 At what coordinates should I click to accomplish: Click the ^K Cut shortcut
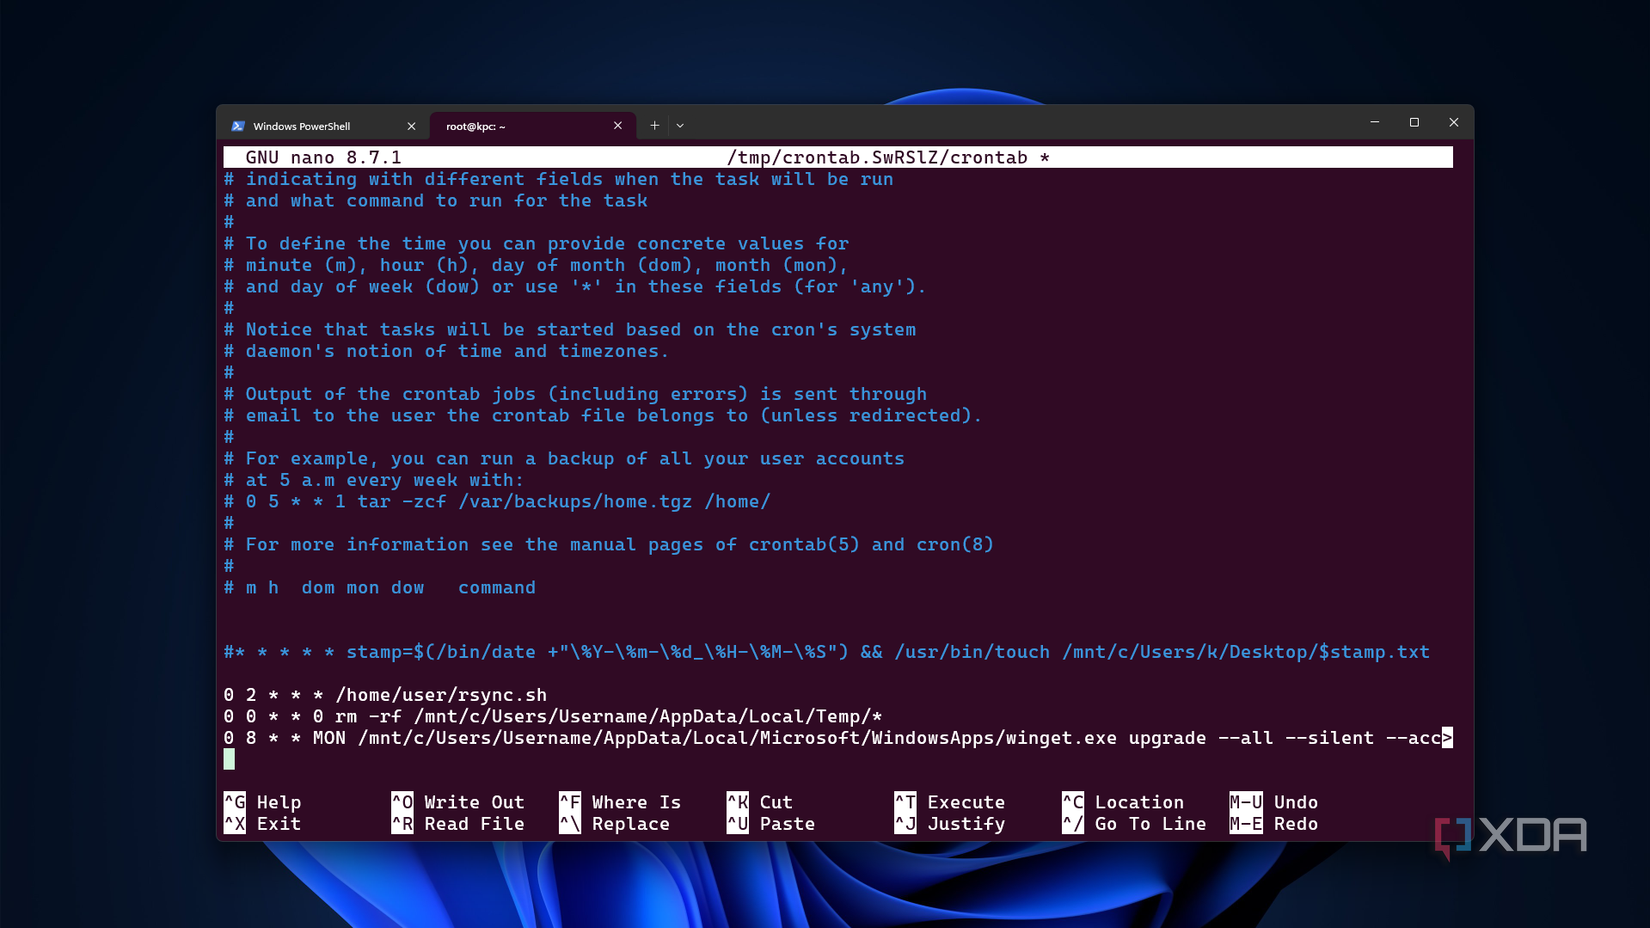point(760,802)
